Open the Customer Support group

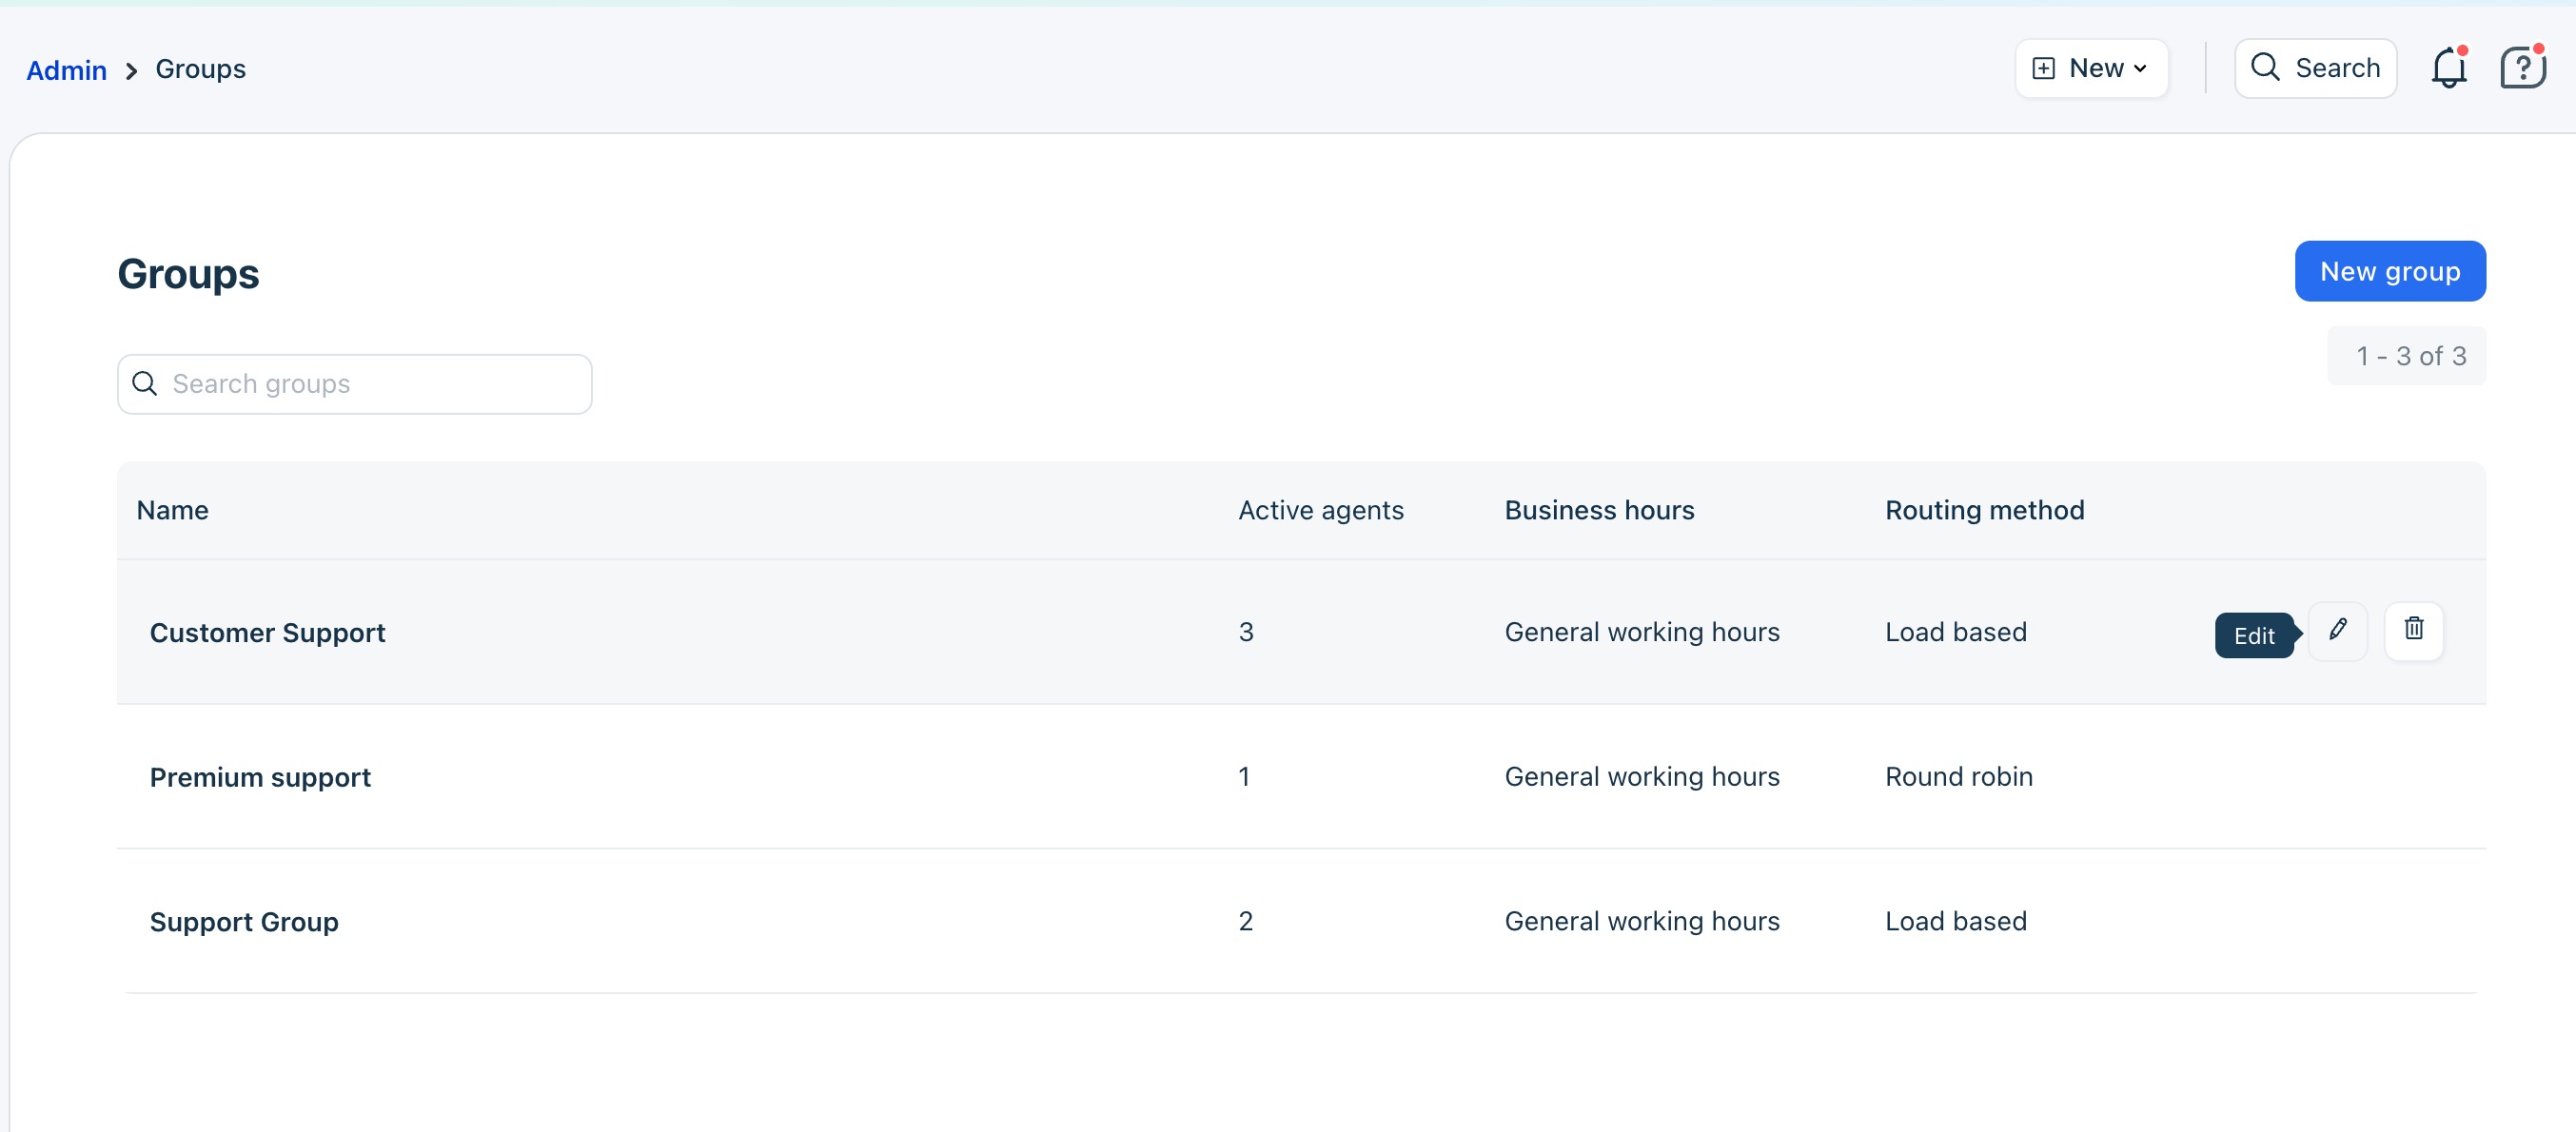pos(267,633)
